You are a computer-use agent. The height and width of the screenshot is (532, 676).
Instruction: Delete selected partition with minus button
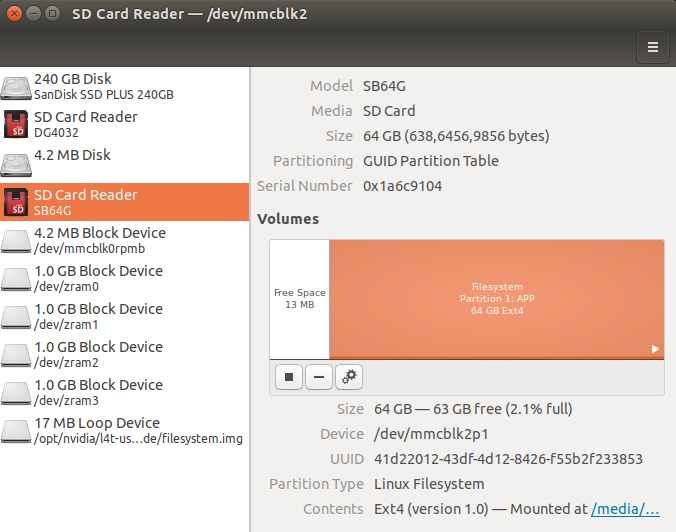(x=319, y=377)
